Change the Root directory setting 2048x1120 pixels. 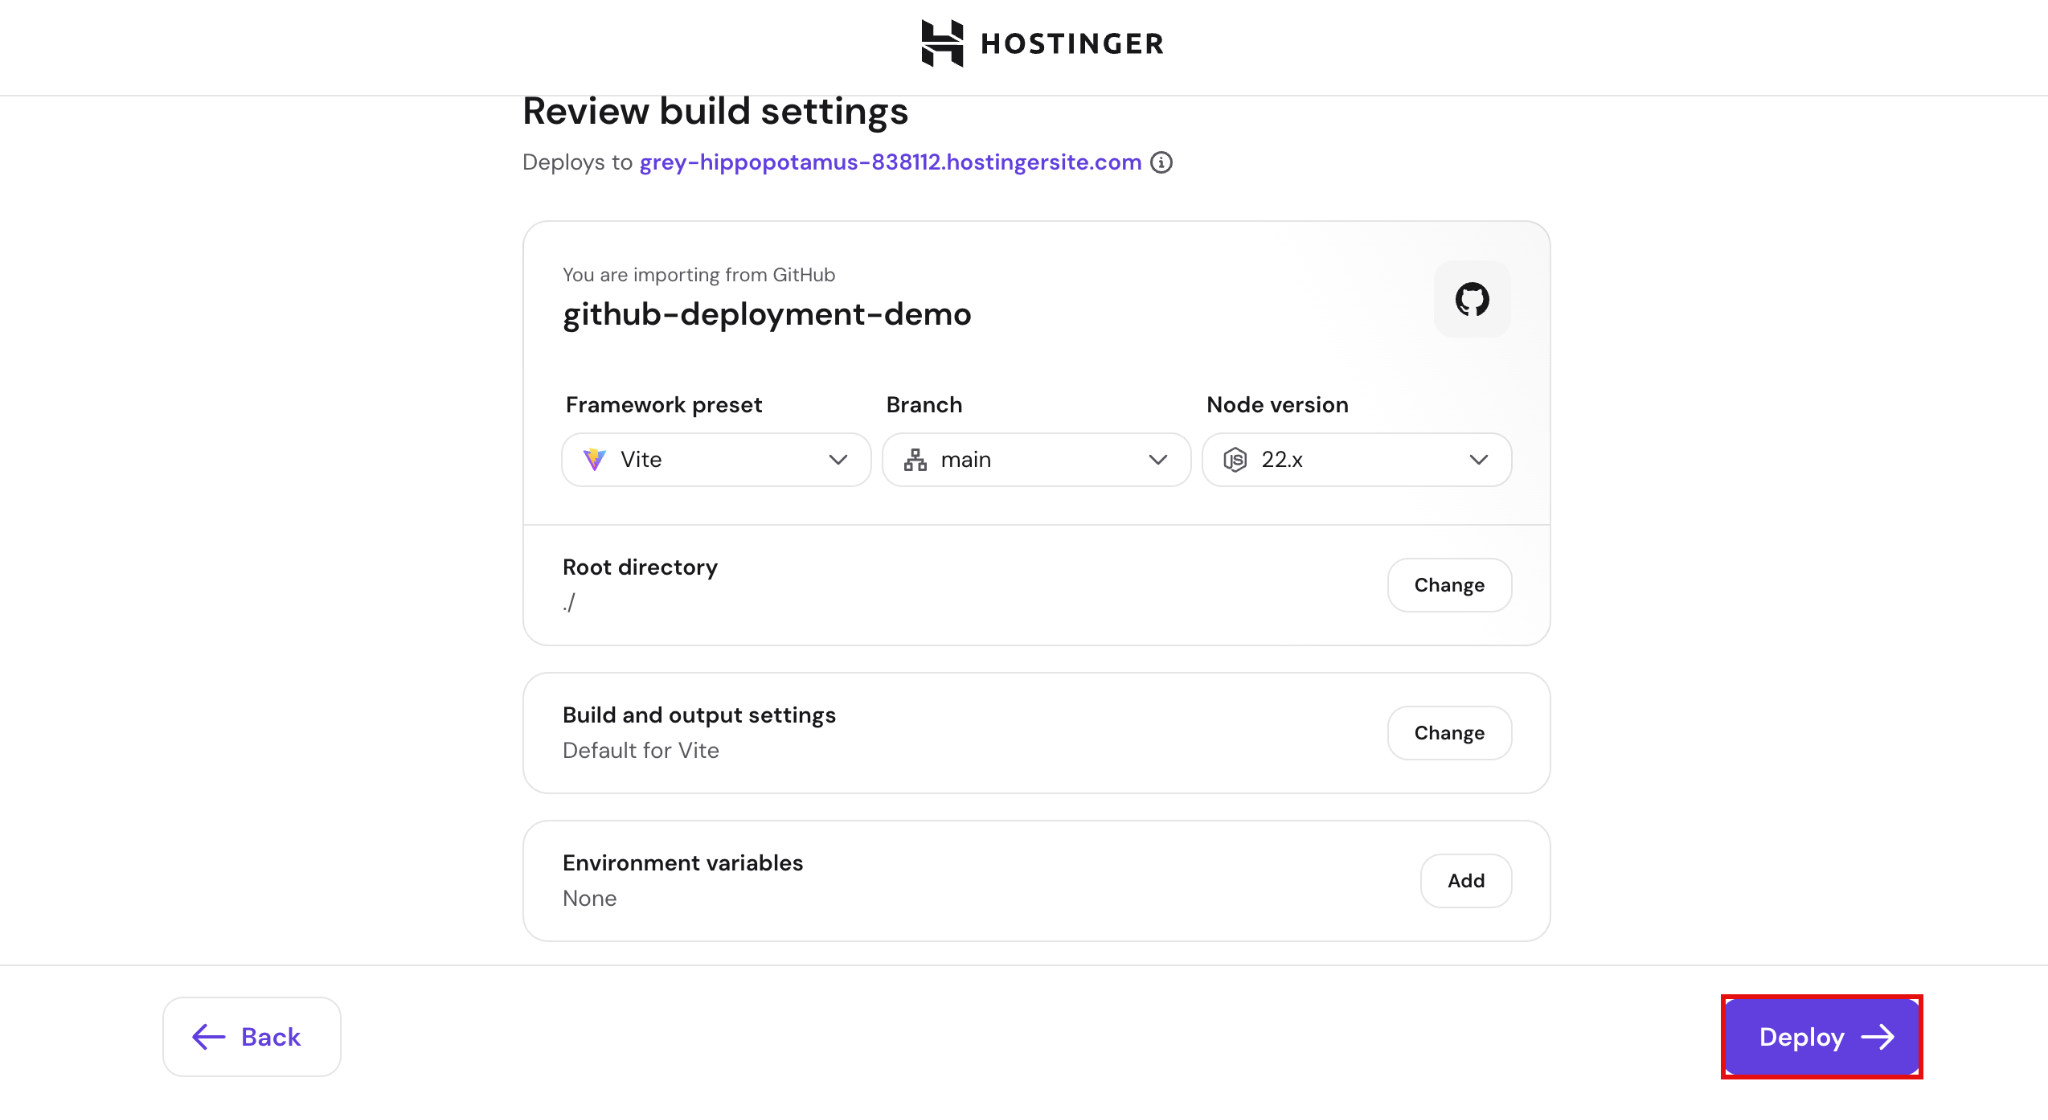1449,585
